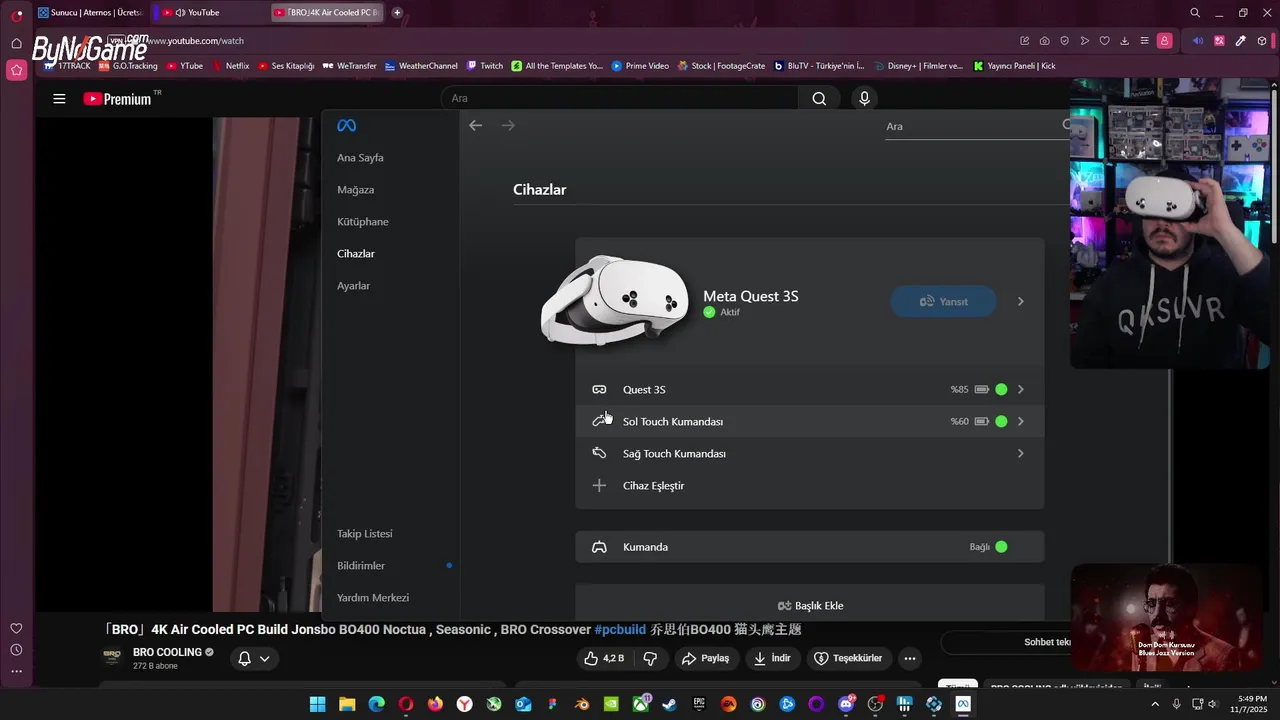This screenshot has height=720, width=1280.
Task: Open Windows Start menu
Action: tap(317, 704)
